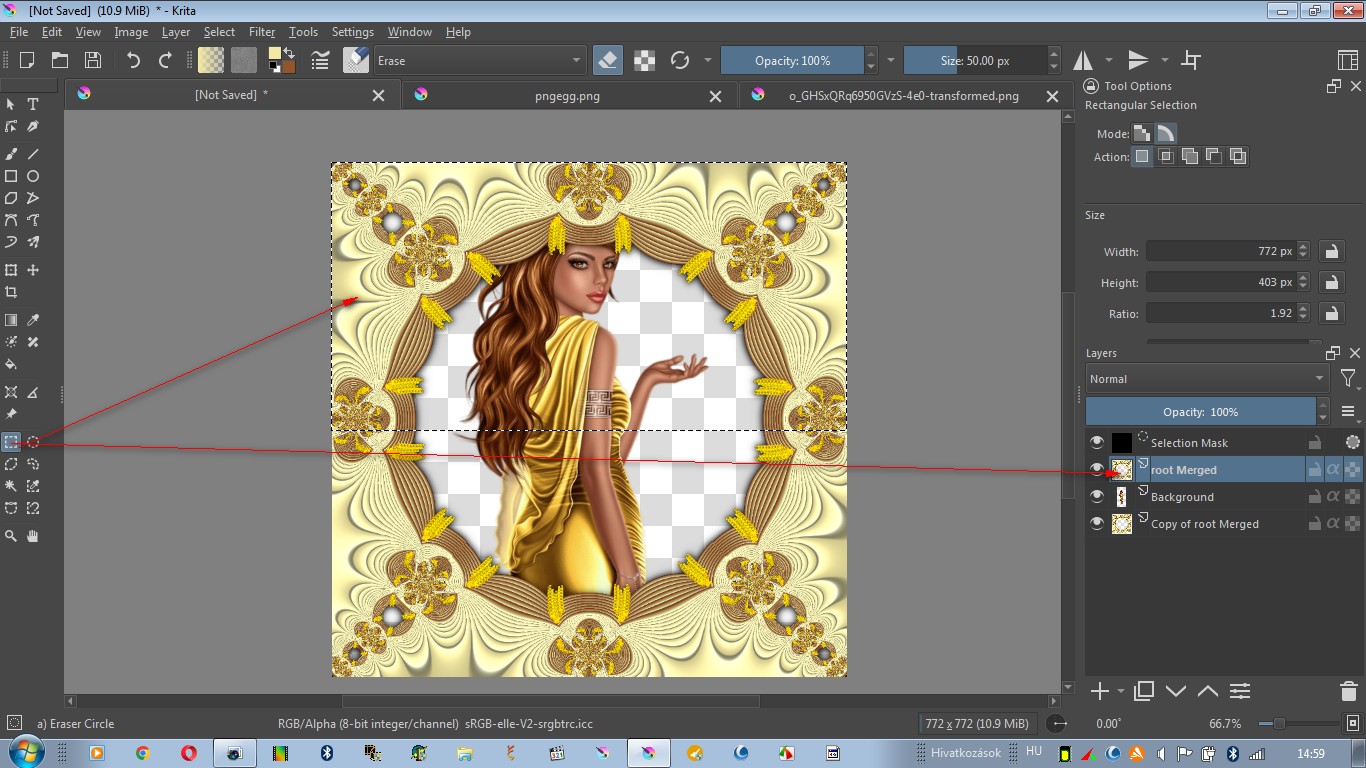Screen dimensions: 1366x768
Task: Open the Filter menu
Action: click(262, 32)
